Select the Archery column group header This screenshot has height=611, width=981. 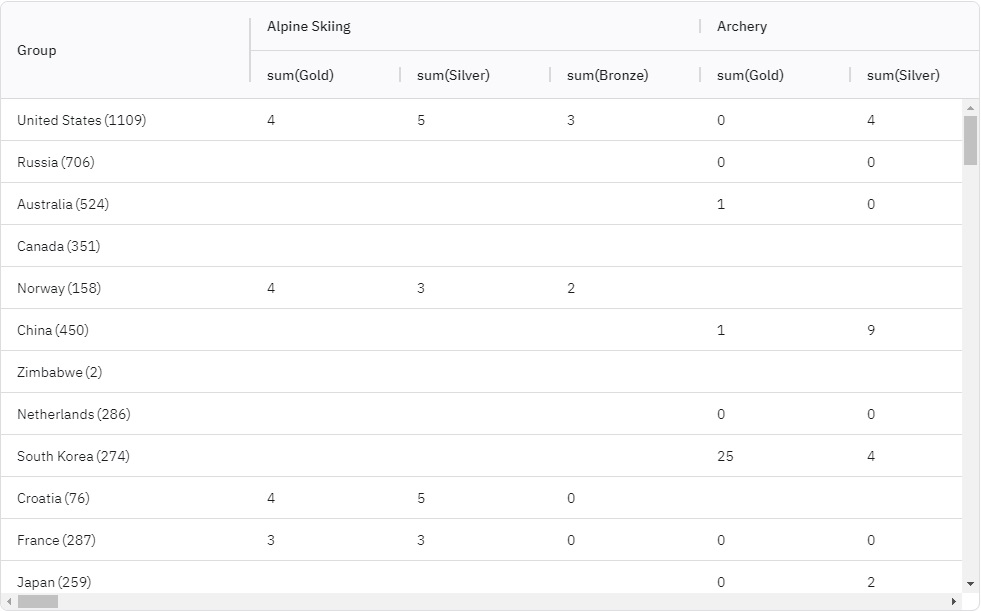(x=840, y=26)
